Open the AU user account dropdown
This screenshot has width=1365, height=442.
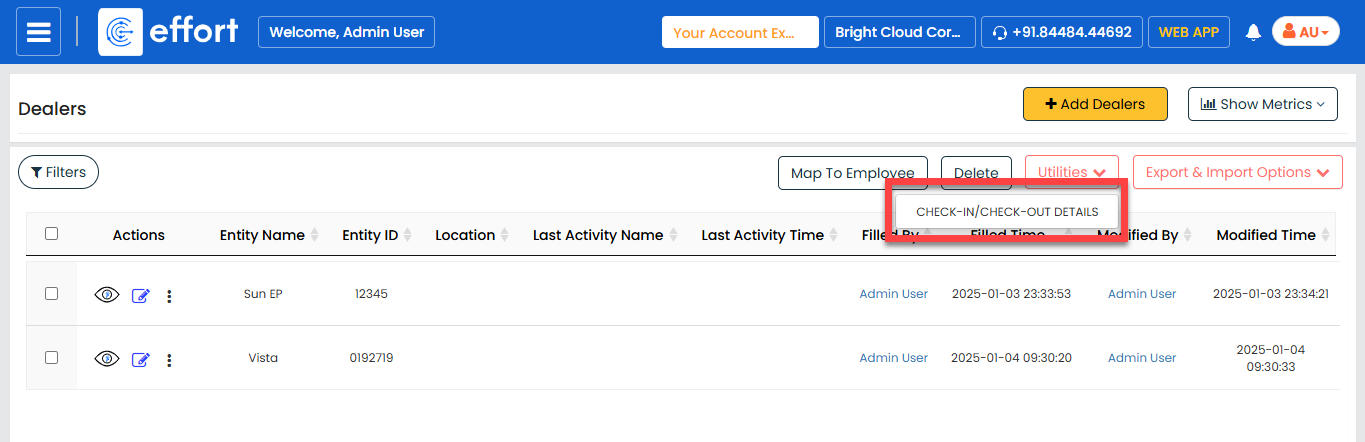point(1305,32)
